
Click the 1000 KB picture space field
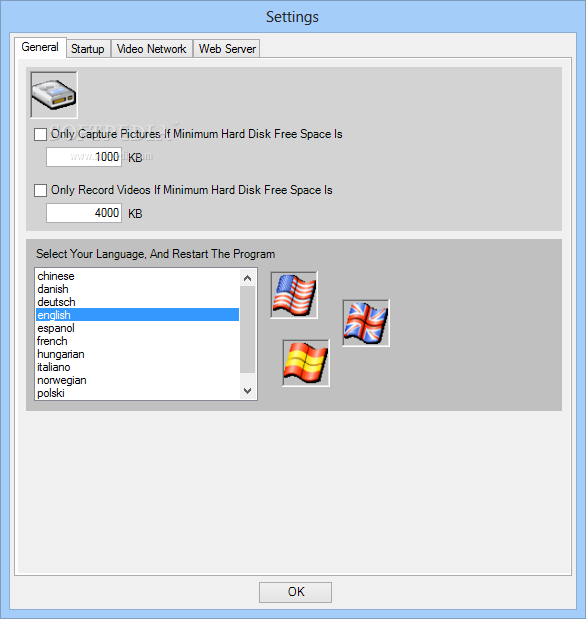(x=84, y=157)
